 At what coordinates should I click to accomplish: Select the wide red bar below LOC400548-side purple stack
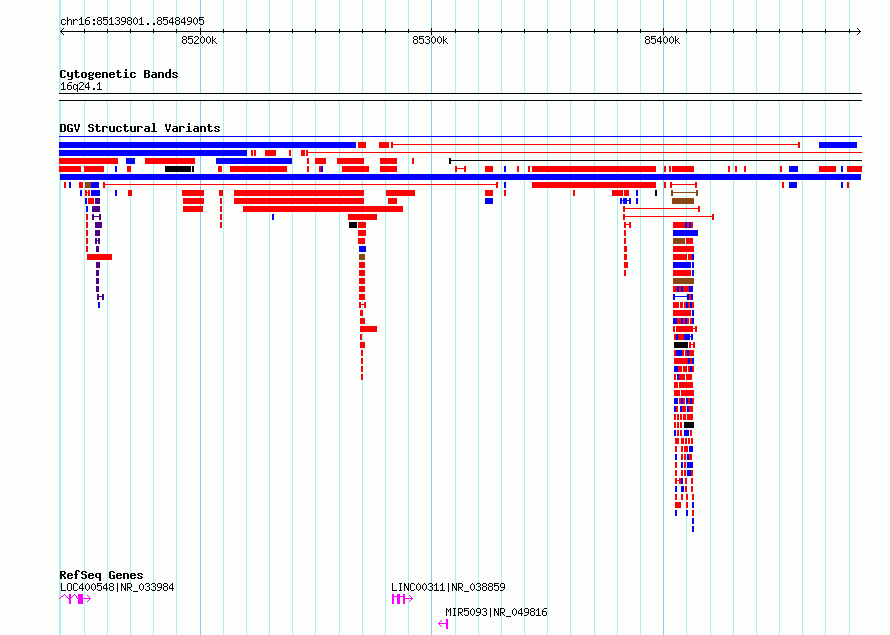coord(99,257)
